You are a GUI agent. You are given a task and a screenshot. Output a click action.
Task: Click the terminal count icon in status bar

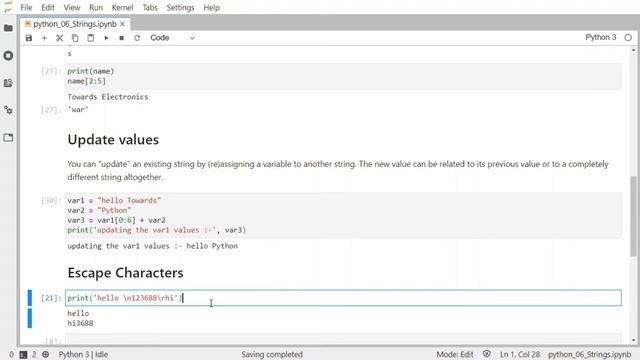coord(23,354)
